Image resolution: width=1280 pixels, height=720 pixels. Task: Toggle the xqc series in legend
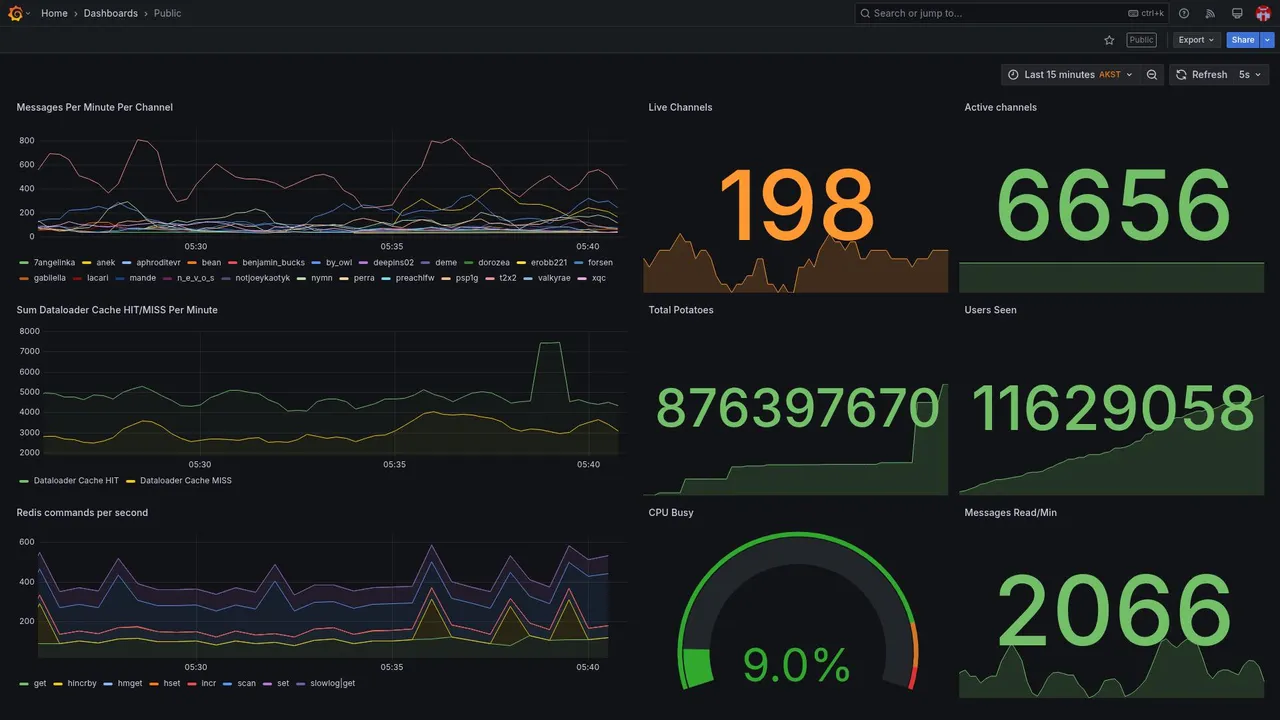click(599, 278)
